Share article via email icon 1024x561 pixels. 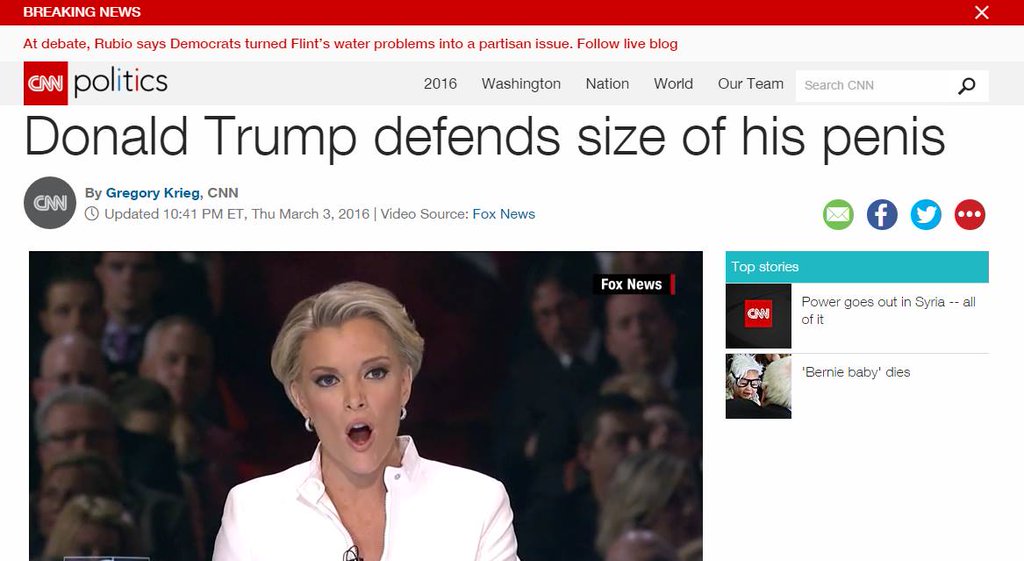pyautogui.click(x=838, y=214)
